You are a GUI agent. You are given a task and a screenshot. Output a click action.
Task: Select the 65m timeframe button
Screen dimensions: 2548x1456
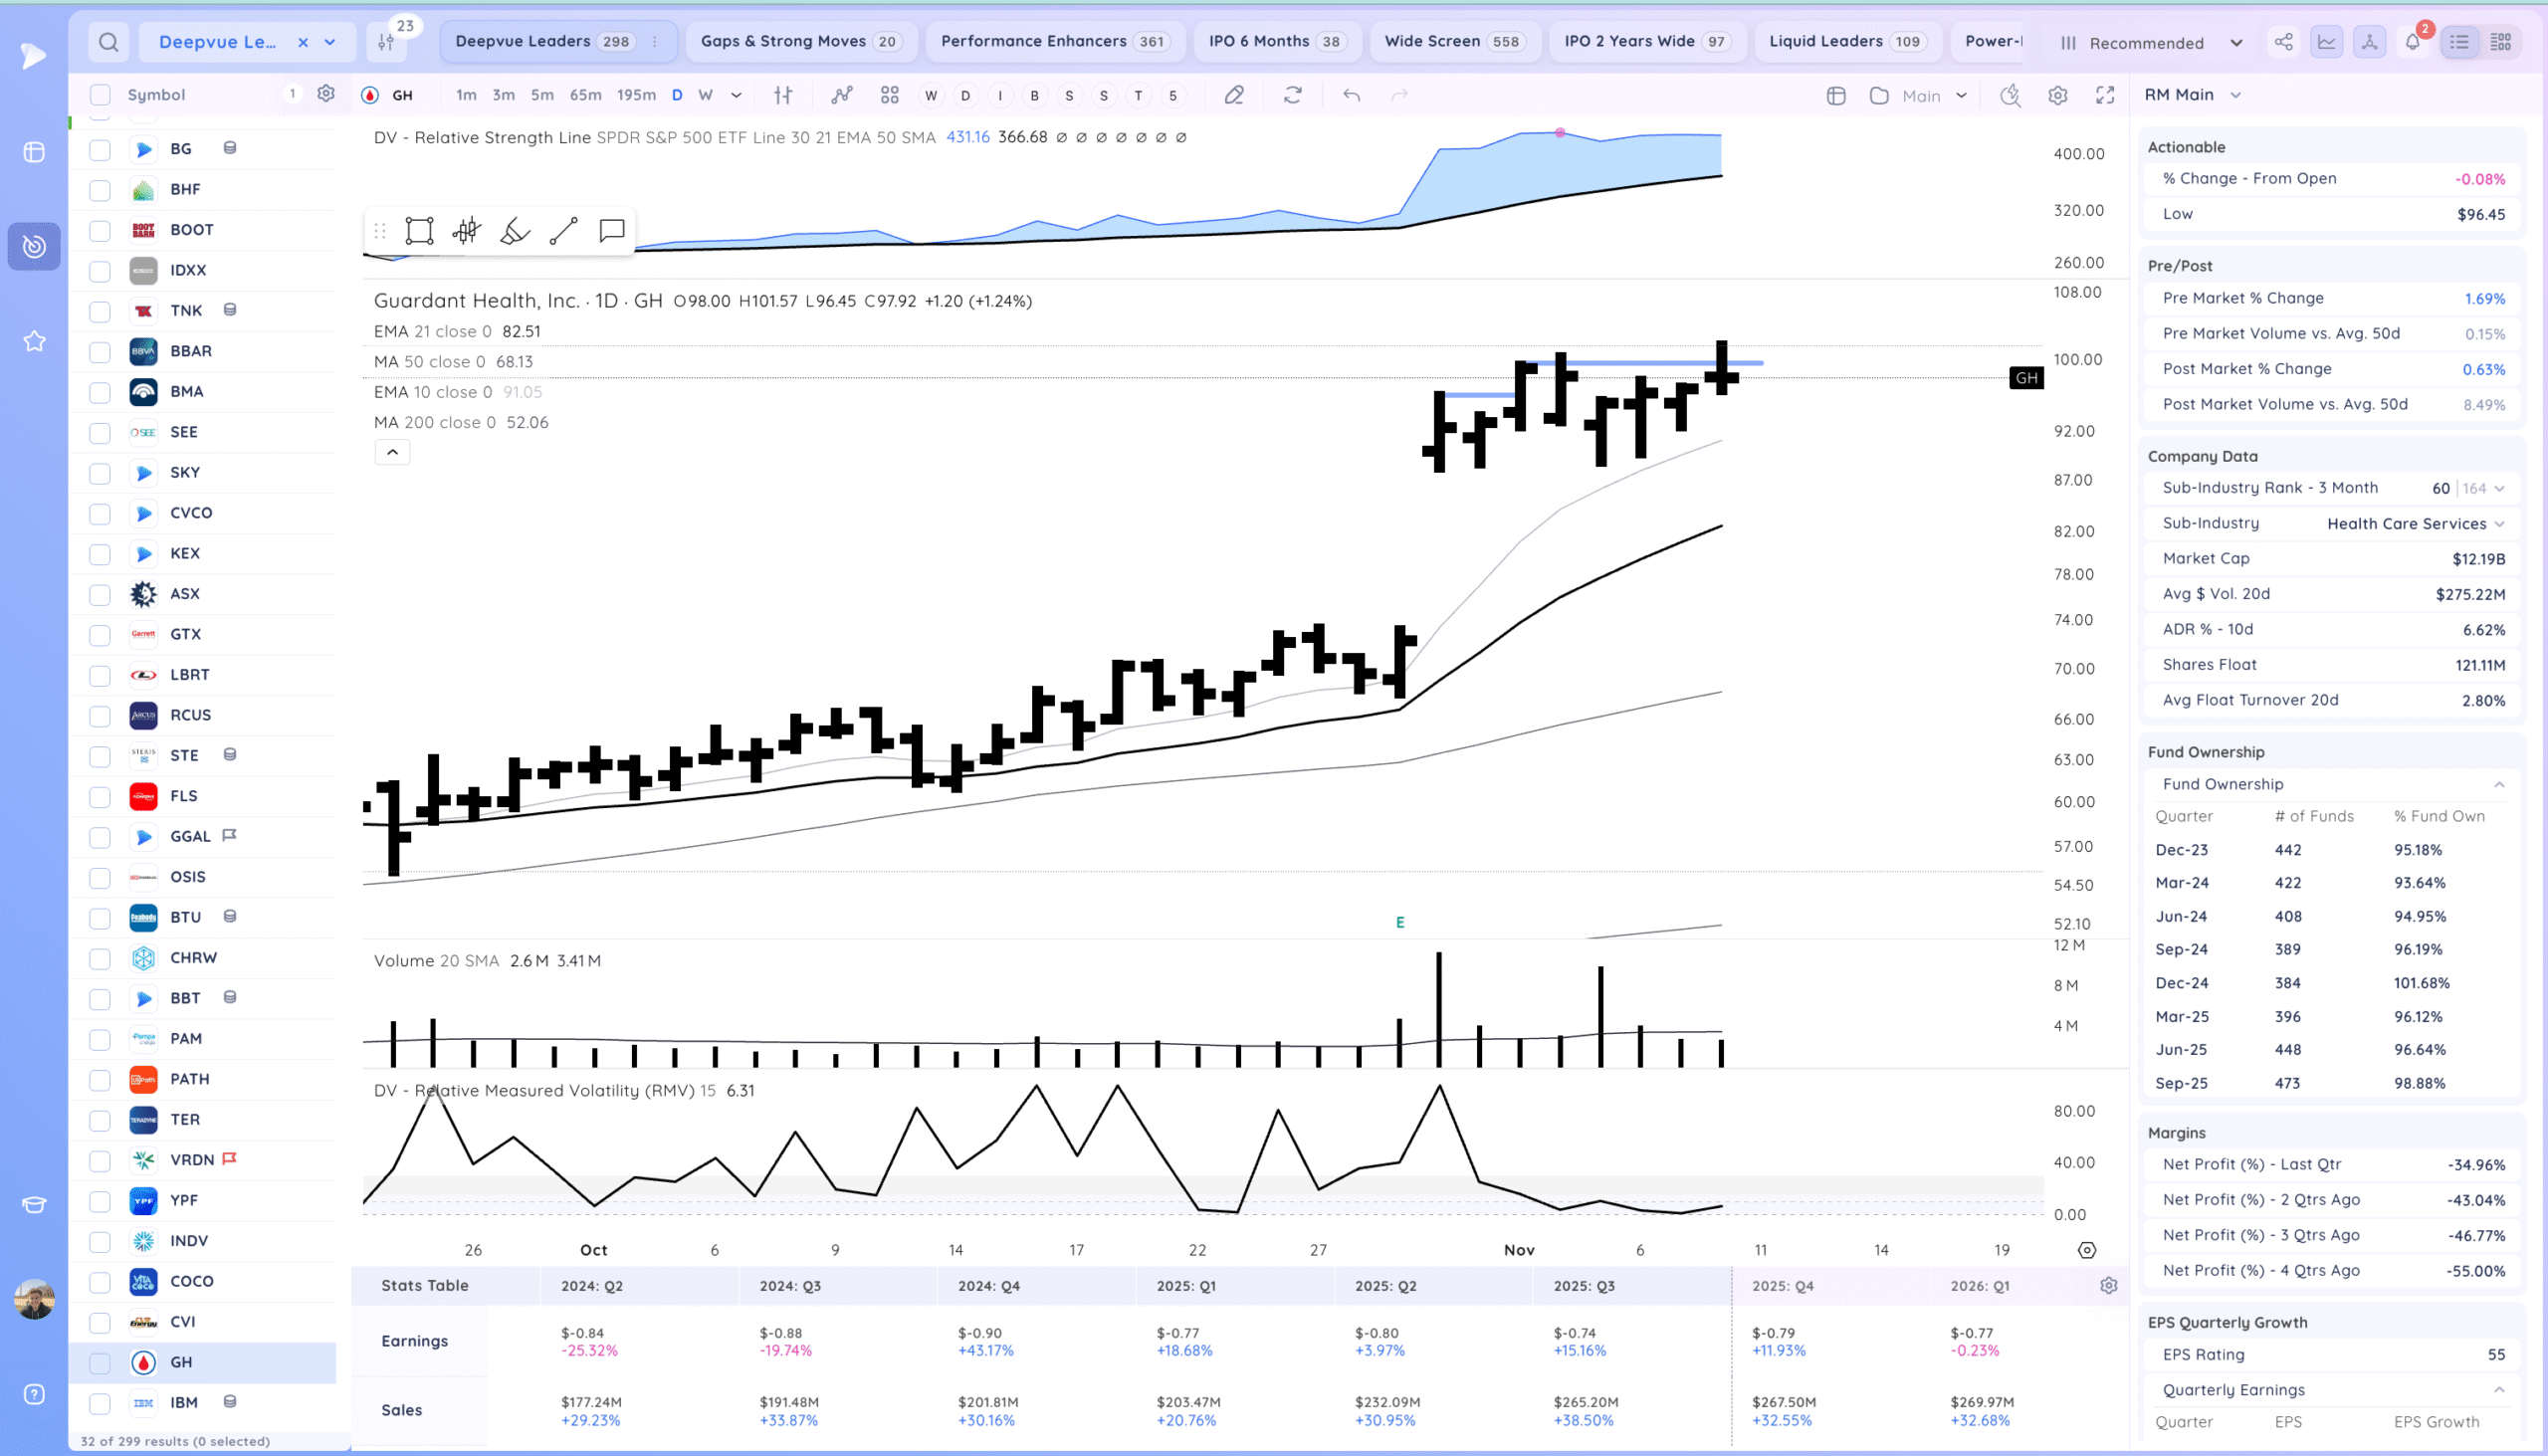click(585, 95)
